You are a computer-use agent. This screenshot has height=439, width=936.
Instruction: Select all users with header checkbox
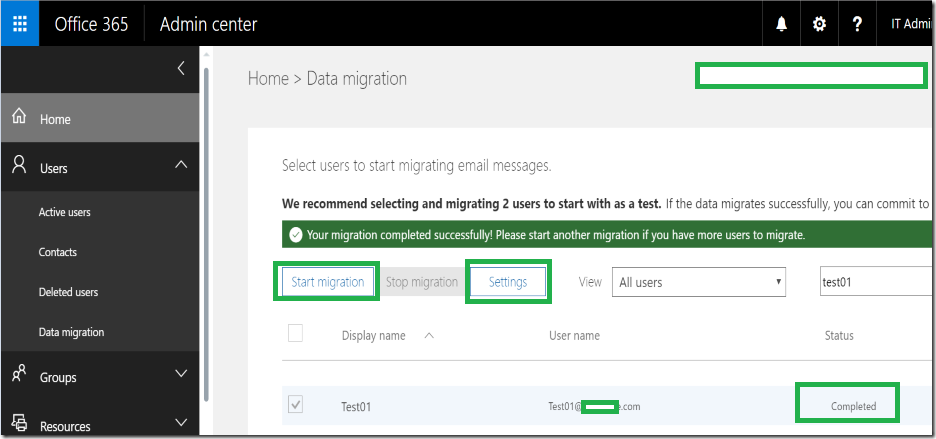(x=295, y=333)
